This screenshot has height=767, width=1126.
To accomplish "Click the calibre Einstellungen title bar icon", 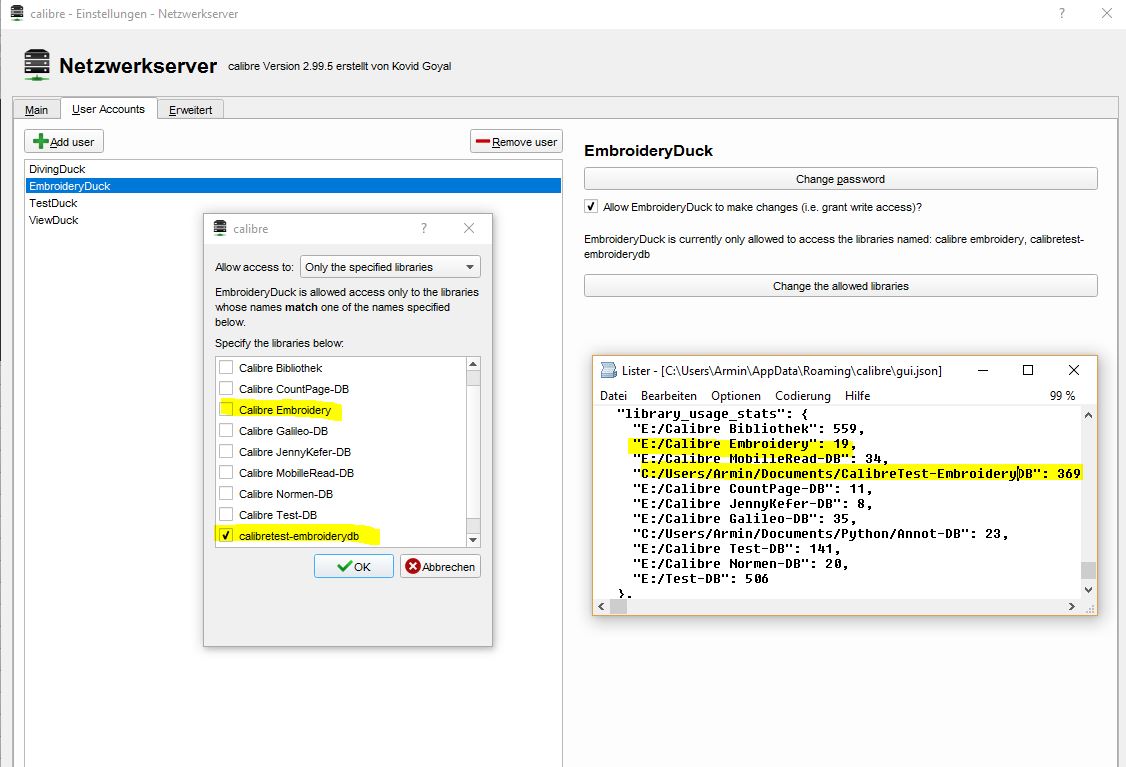I will (17, 13).
